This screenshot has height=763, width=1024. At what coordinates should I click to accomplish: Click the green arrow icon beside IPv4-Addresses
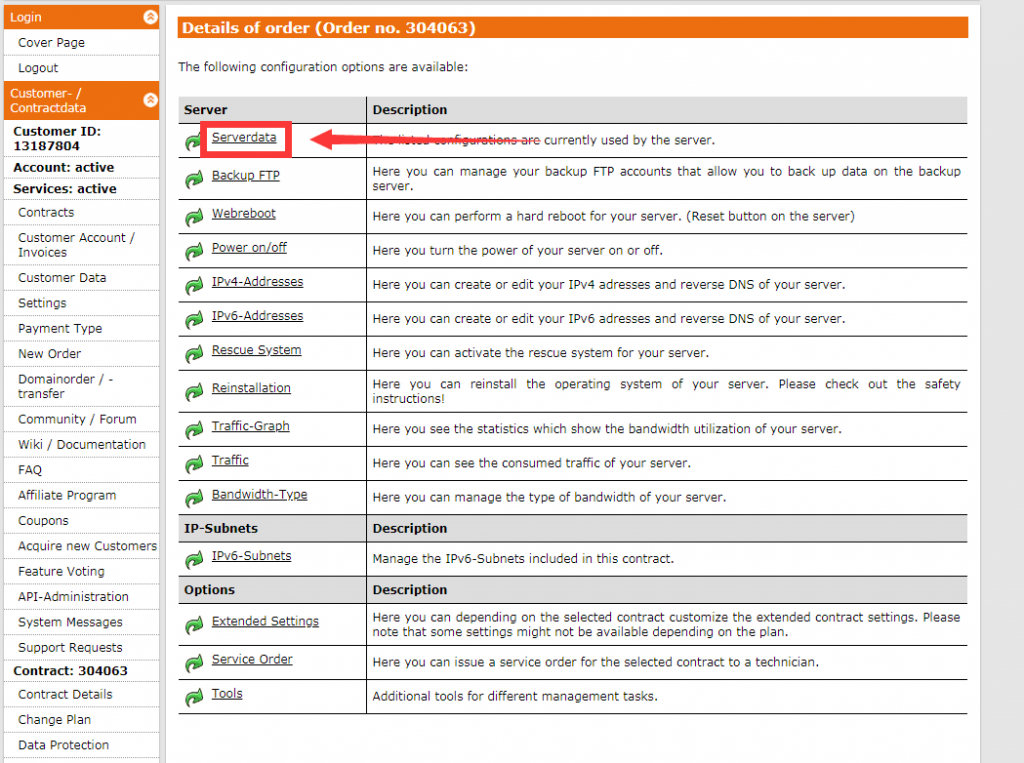(x=194, y=285)
